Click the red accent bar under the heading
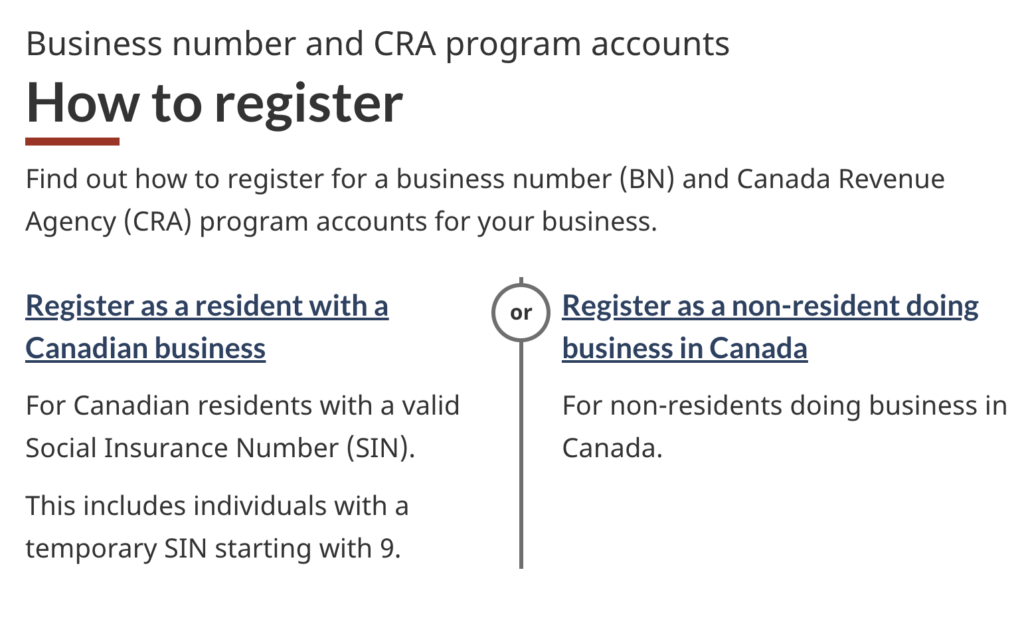 72,141
